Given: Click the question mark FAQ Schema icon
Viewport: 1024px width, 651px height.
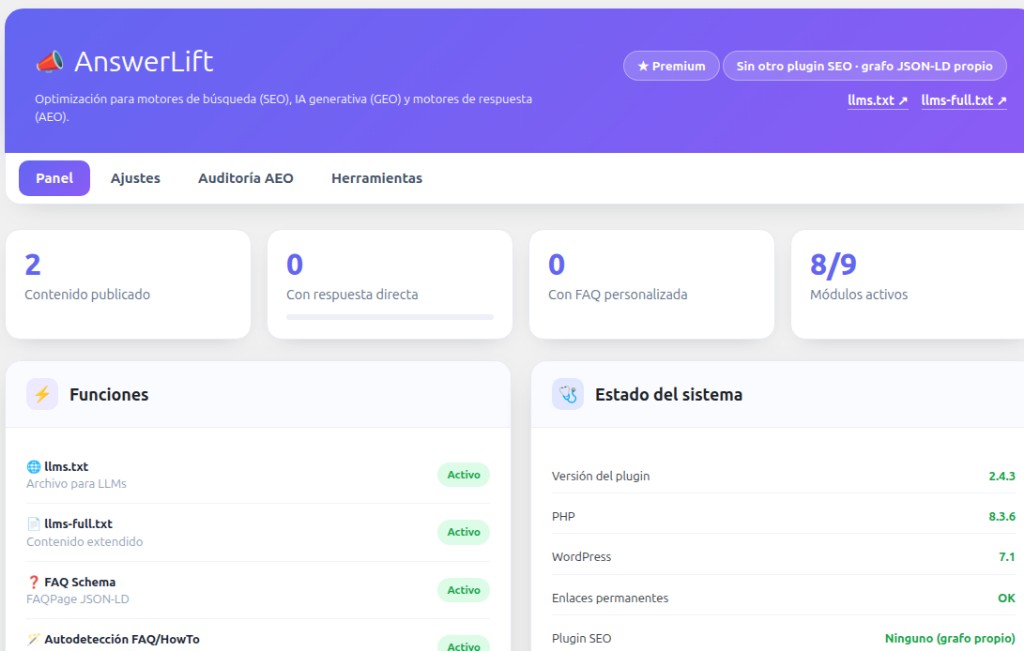Looking at the screenshot, I should tap(33, 582).
